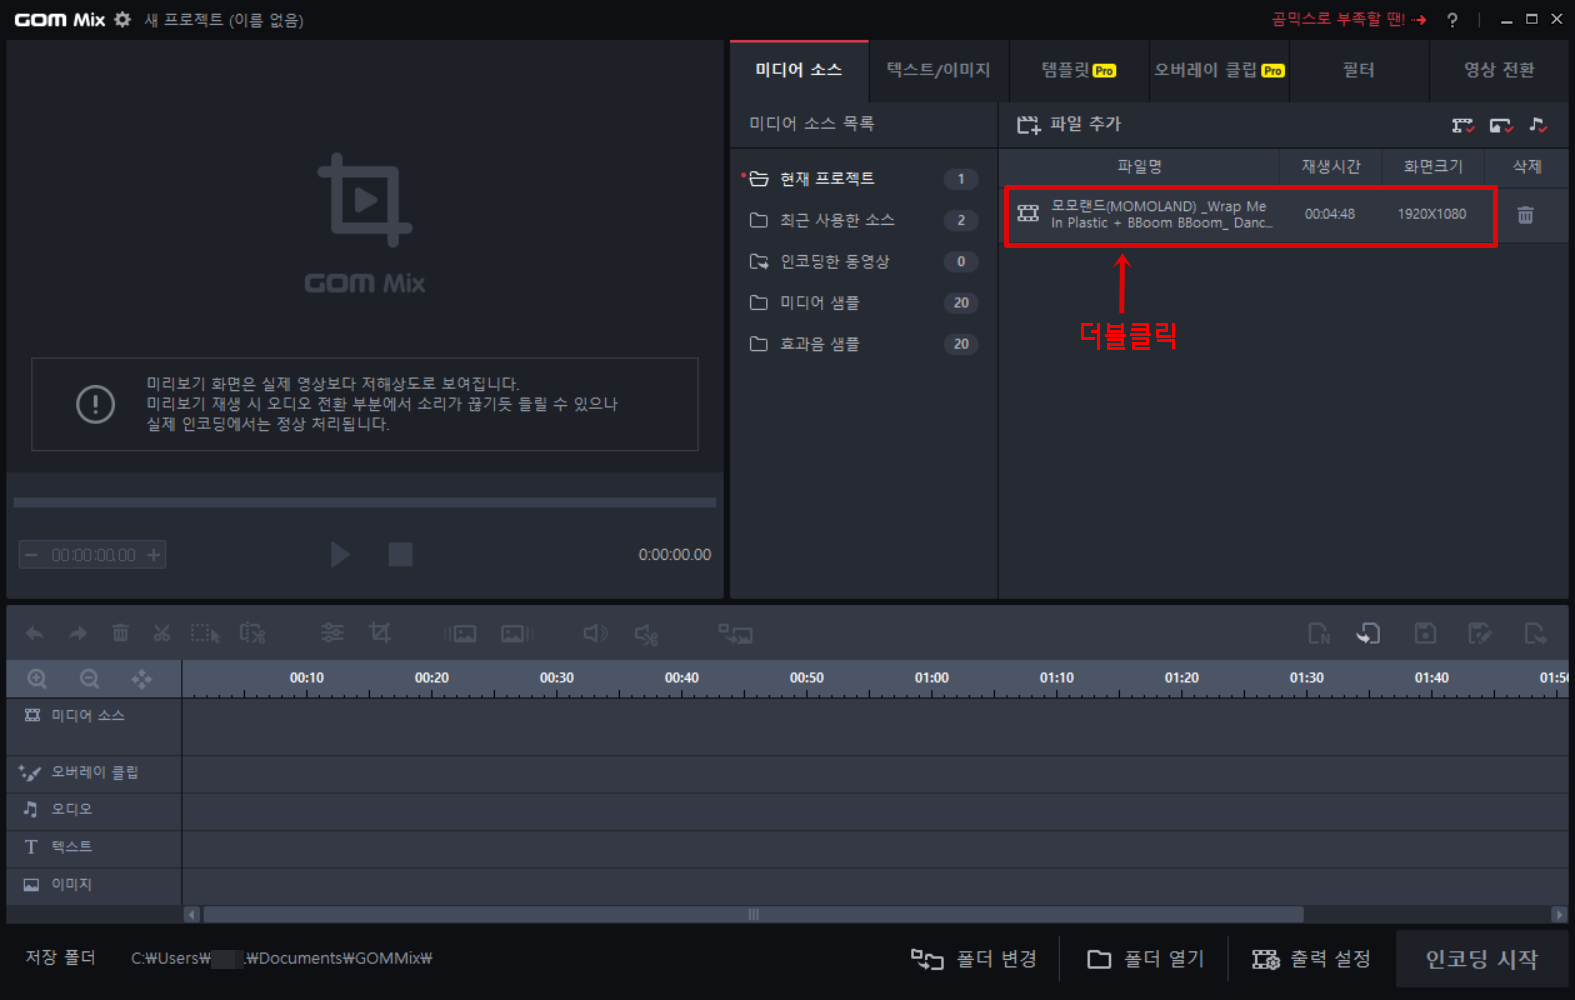Viewport: 1575px width, 1000px height.
Task: Toggle the audio file filter music-note icon
Action: (1538, 125)
